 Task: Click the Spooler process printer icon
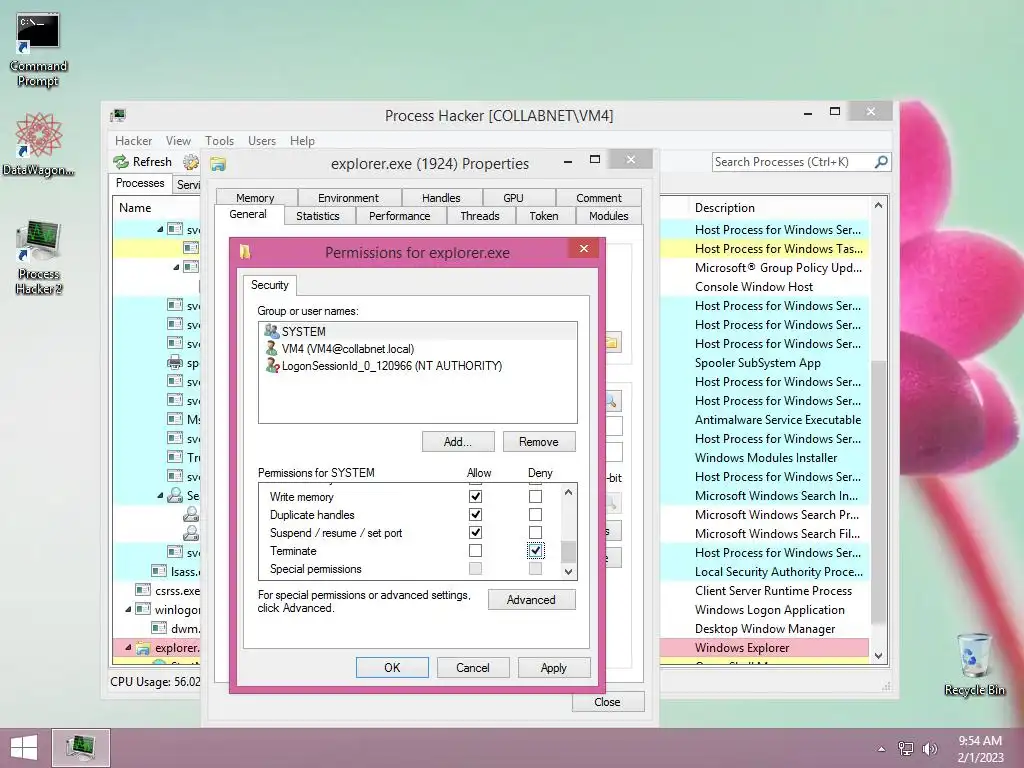[174, 362]
